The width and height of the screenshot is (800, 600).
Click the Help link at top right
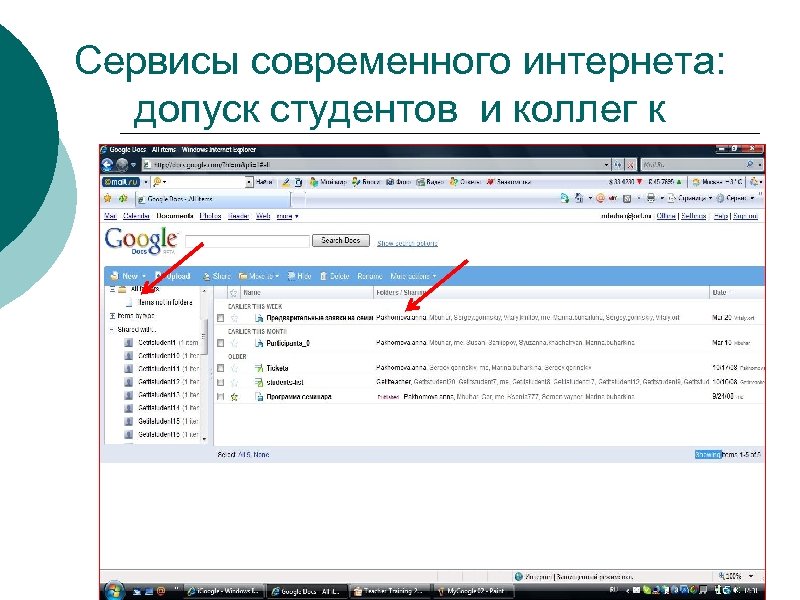click(721, 216)
